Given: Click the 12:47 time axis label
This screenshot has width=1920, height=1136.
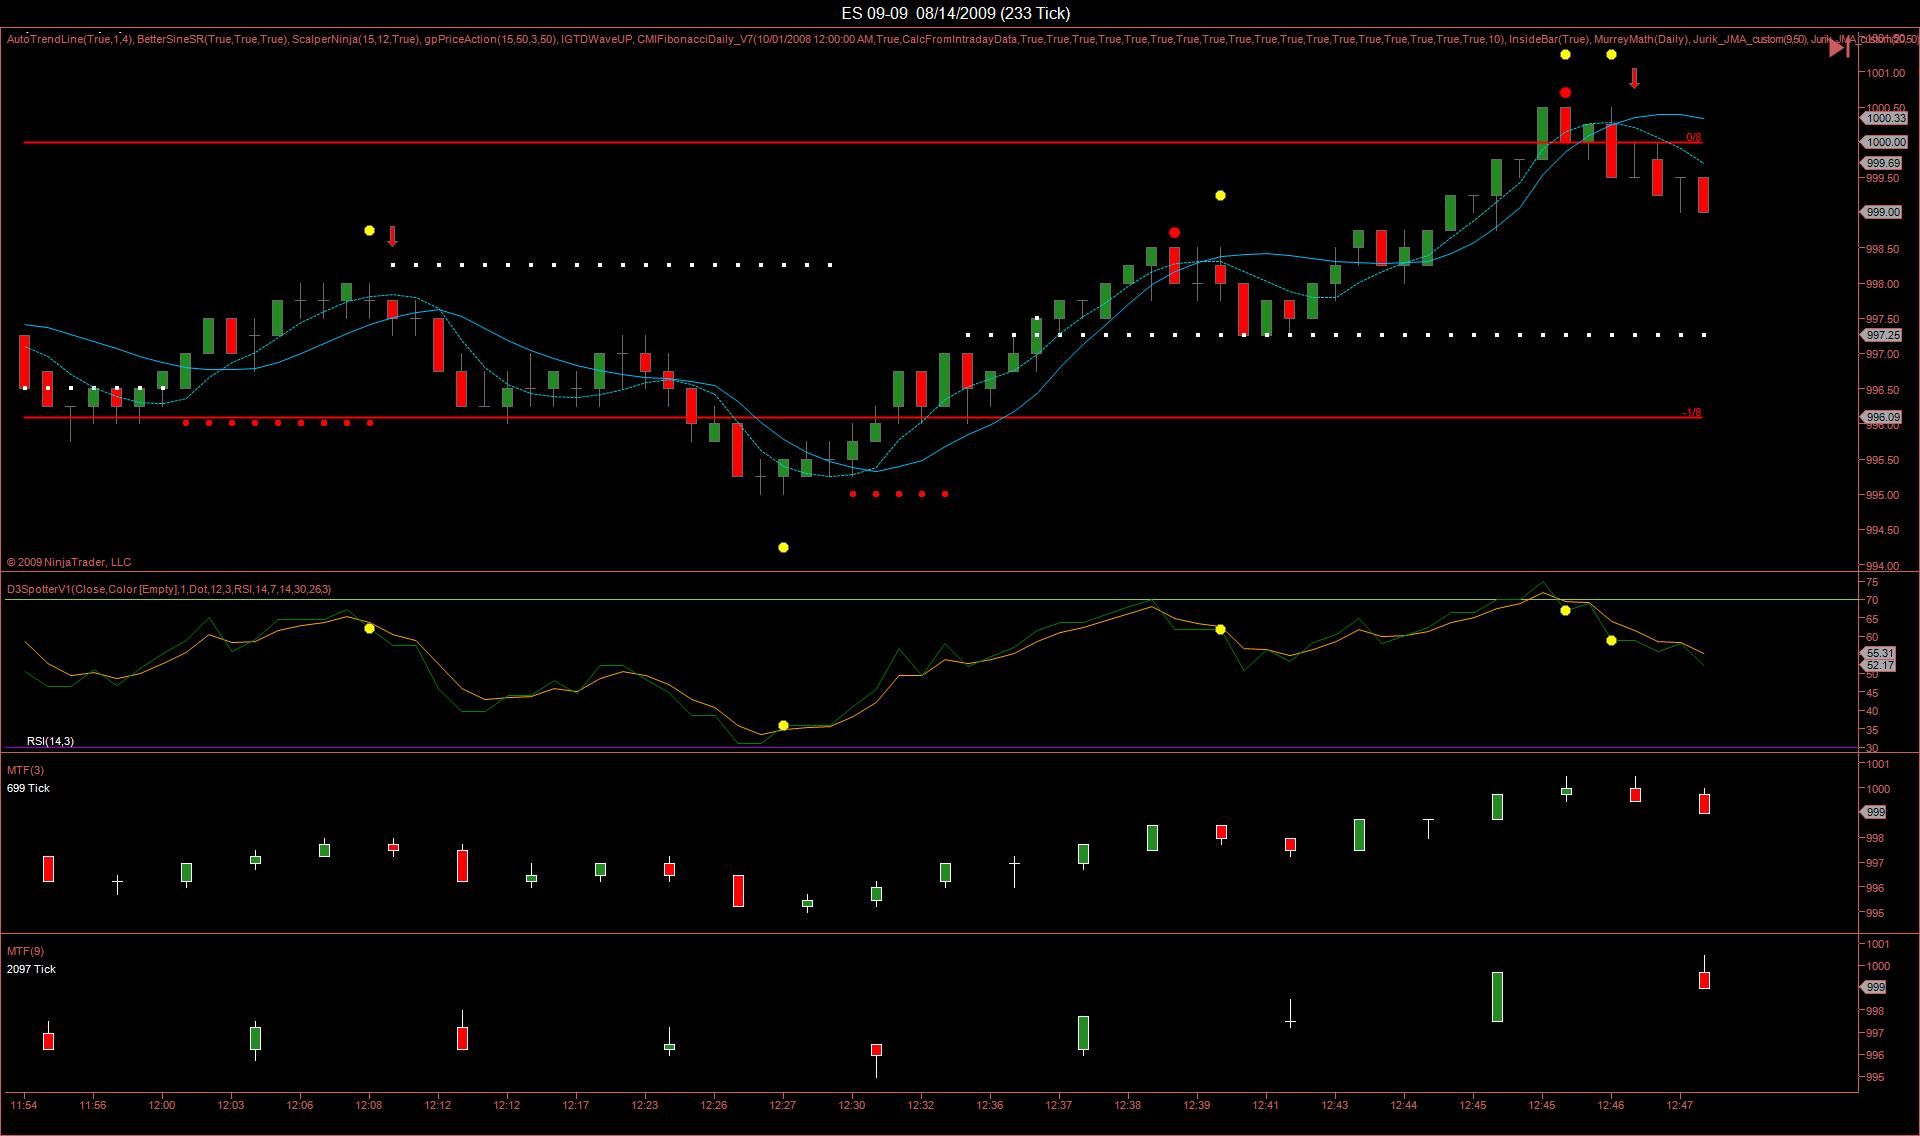Looking at the screenshot, I should (x=1680, y=1105).
